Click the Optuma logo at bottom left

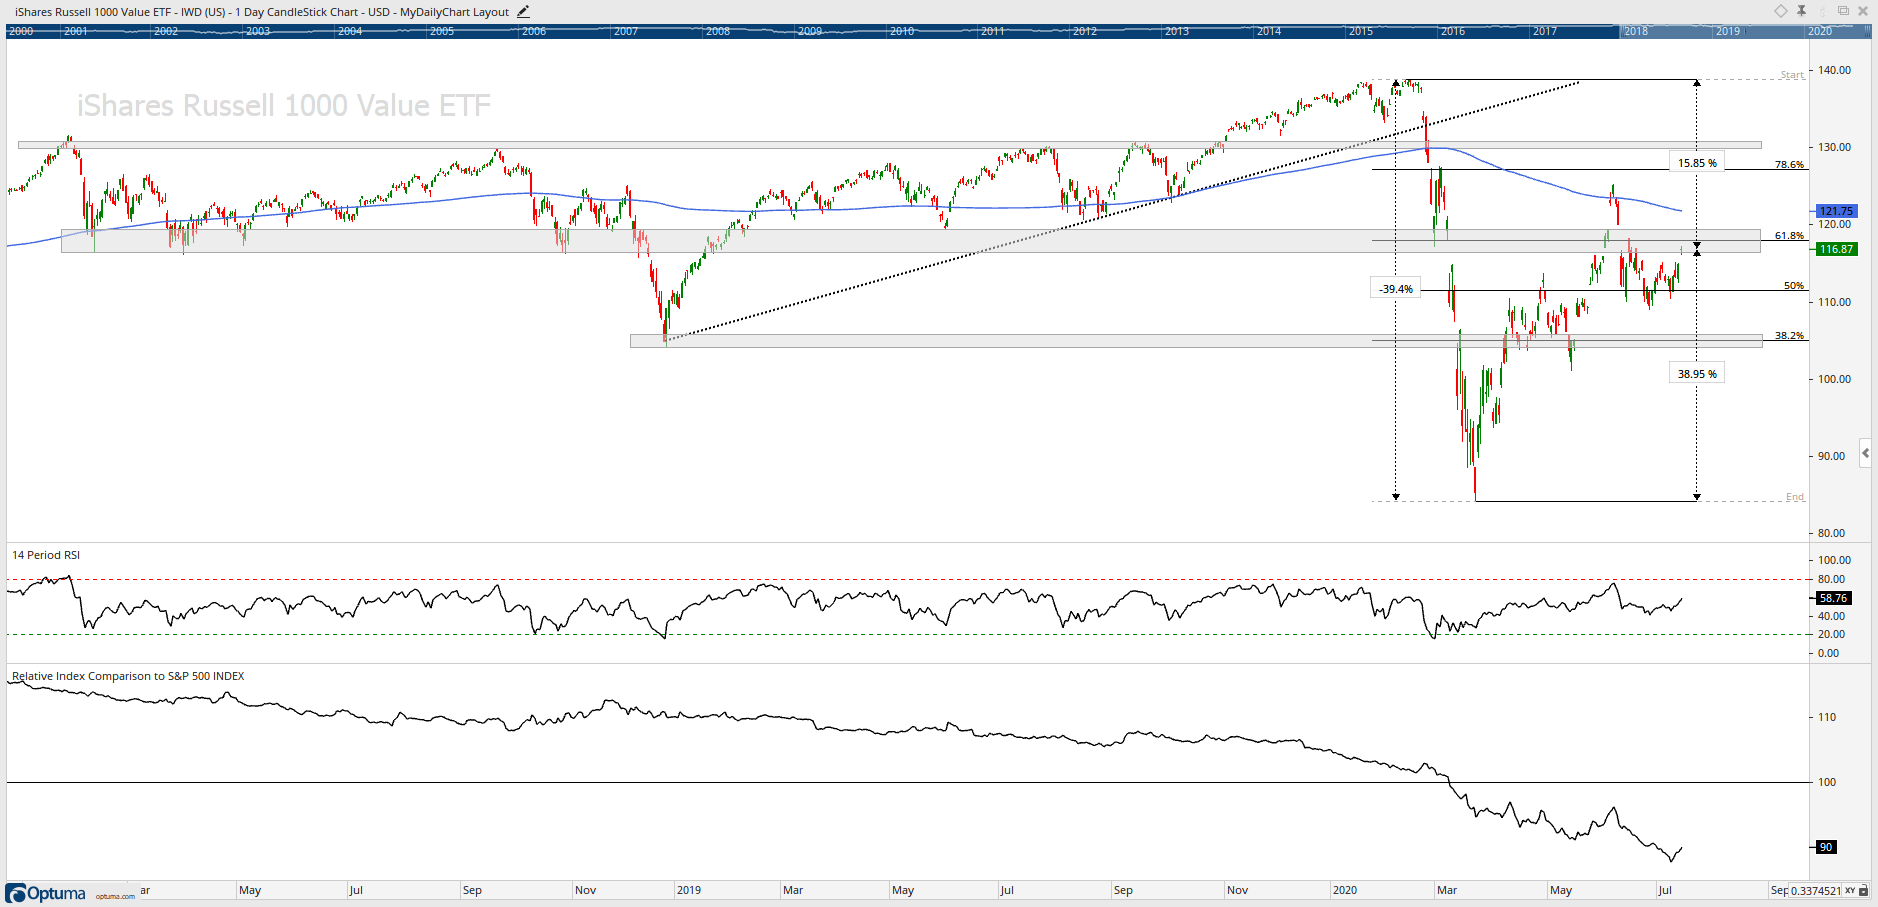tap(46, 893)
